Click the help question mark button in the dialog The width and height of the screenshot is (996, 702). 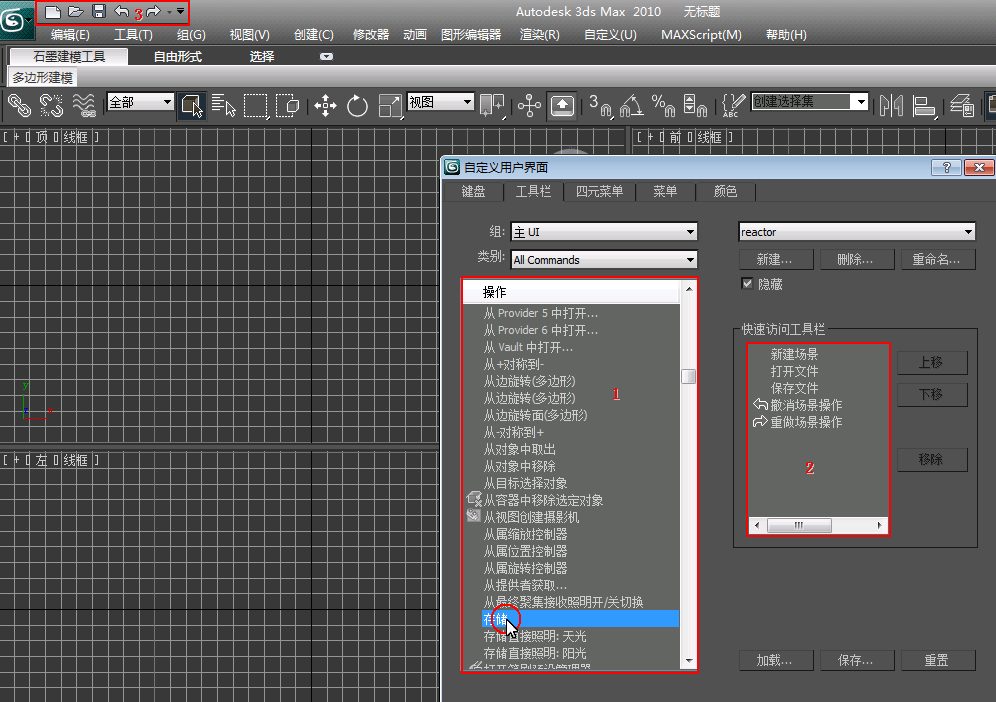[946, 167]
